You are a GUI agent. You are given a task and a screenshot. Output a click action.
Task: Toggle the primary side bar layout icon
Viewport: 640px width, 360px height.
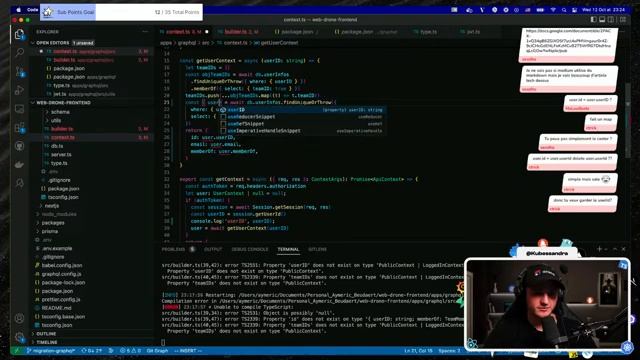[x=594, y=19]
